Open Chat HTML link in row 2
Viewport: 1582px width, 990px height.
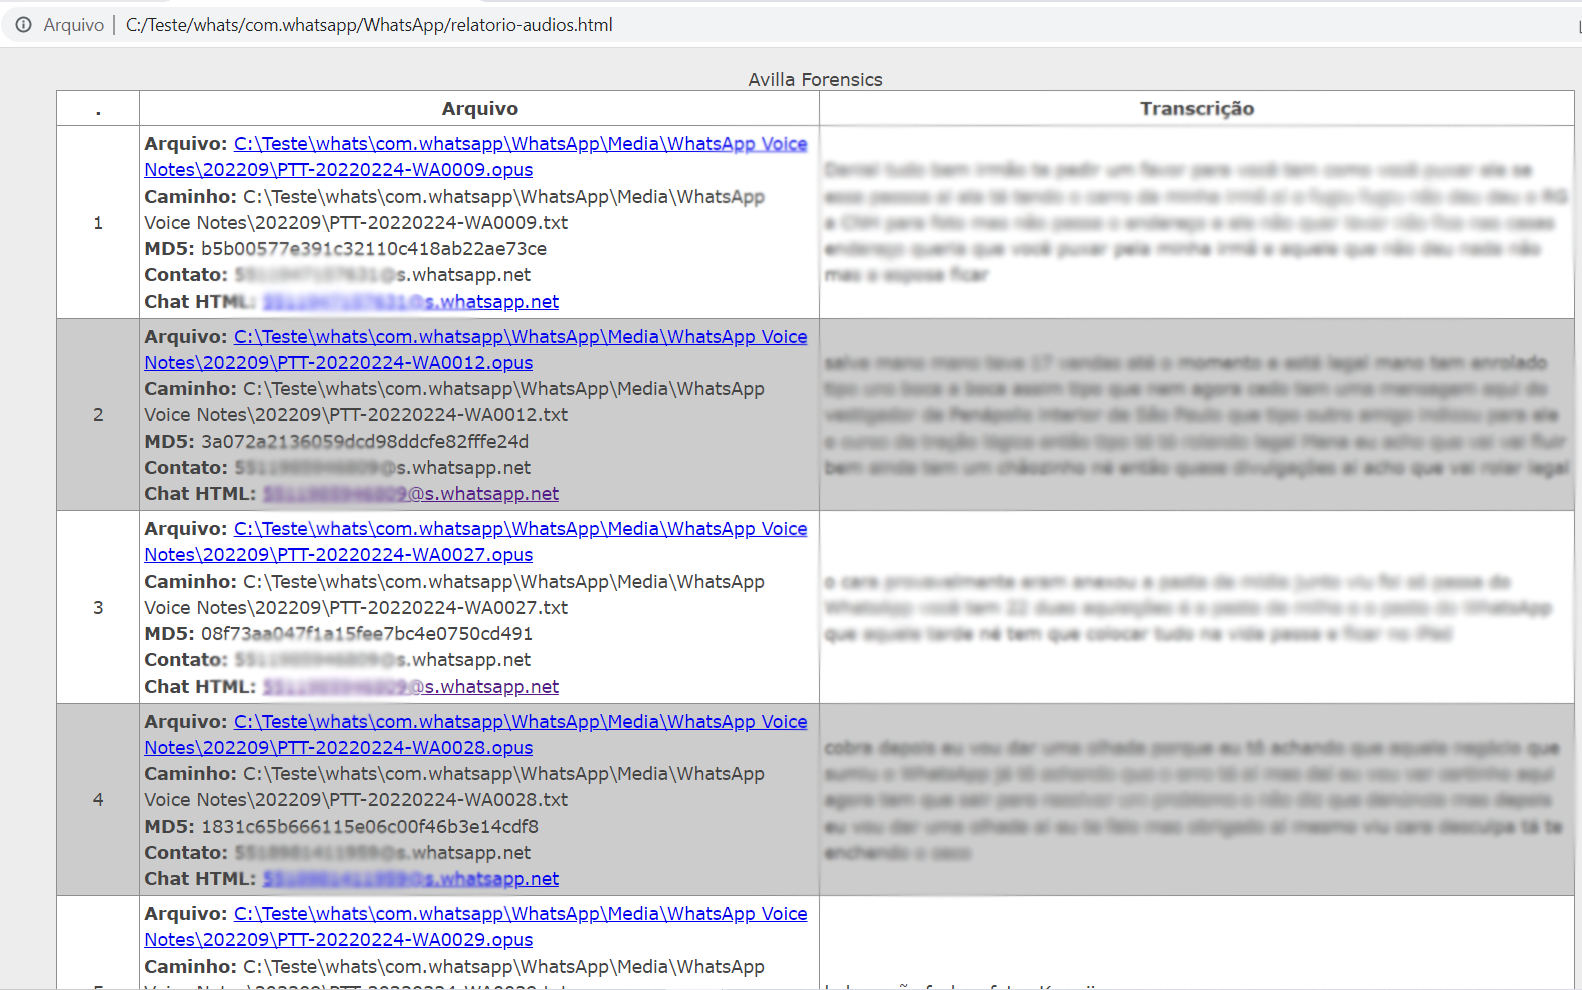click(411, 494)
